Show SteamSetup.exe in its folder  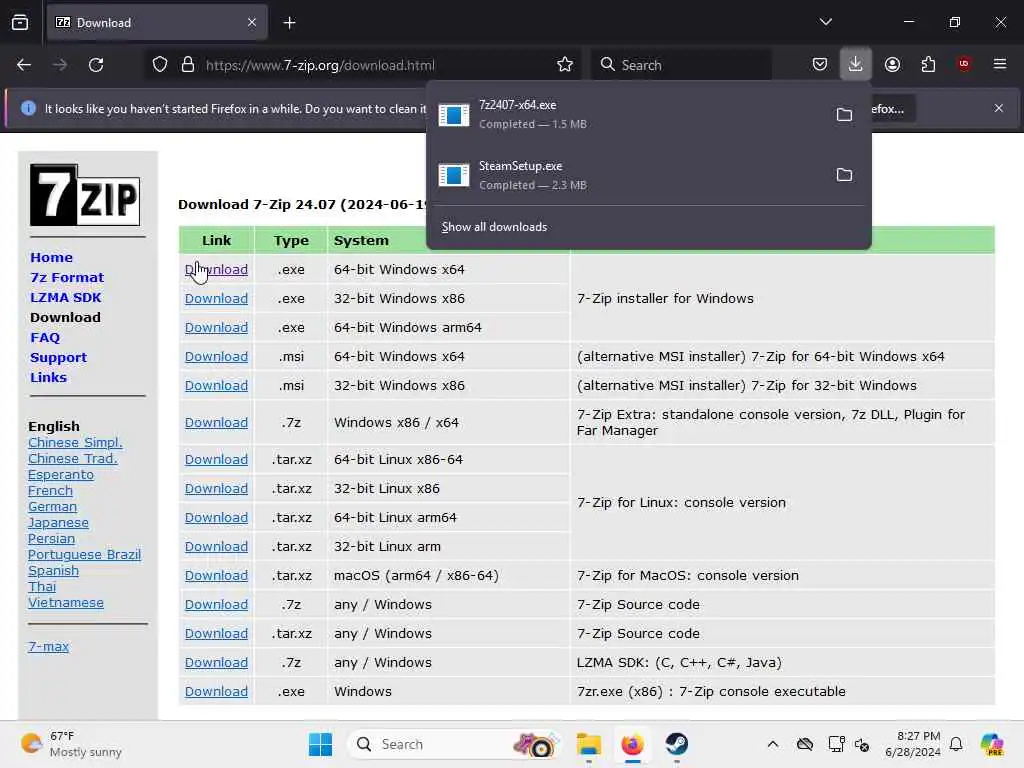tap(844, 174)
